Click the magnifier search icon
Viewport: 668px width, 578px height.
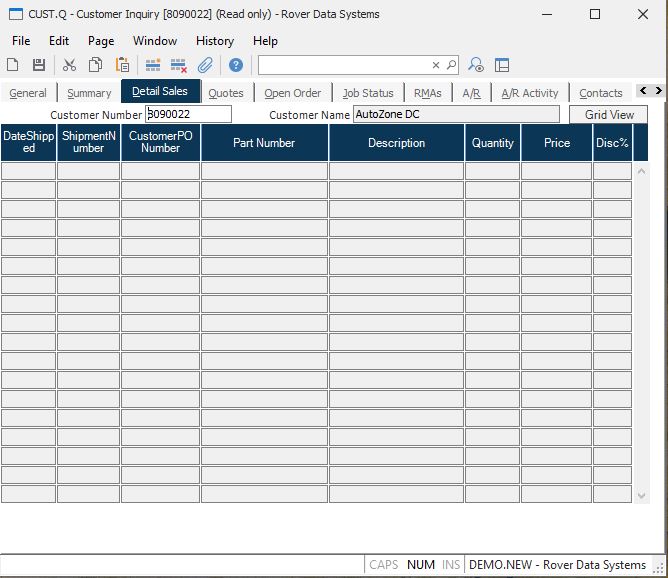point(451,65)
